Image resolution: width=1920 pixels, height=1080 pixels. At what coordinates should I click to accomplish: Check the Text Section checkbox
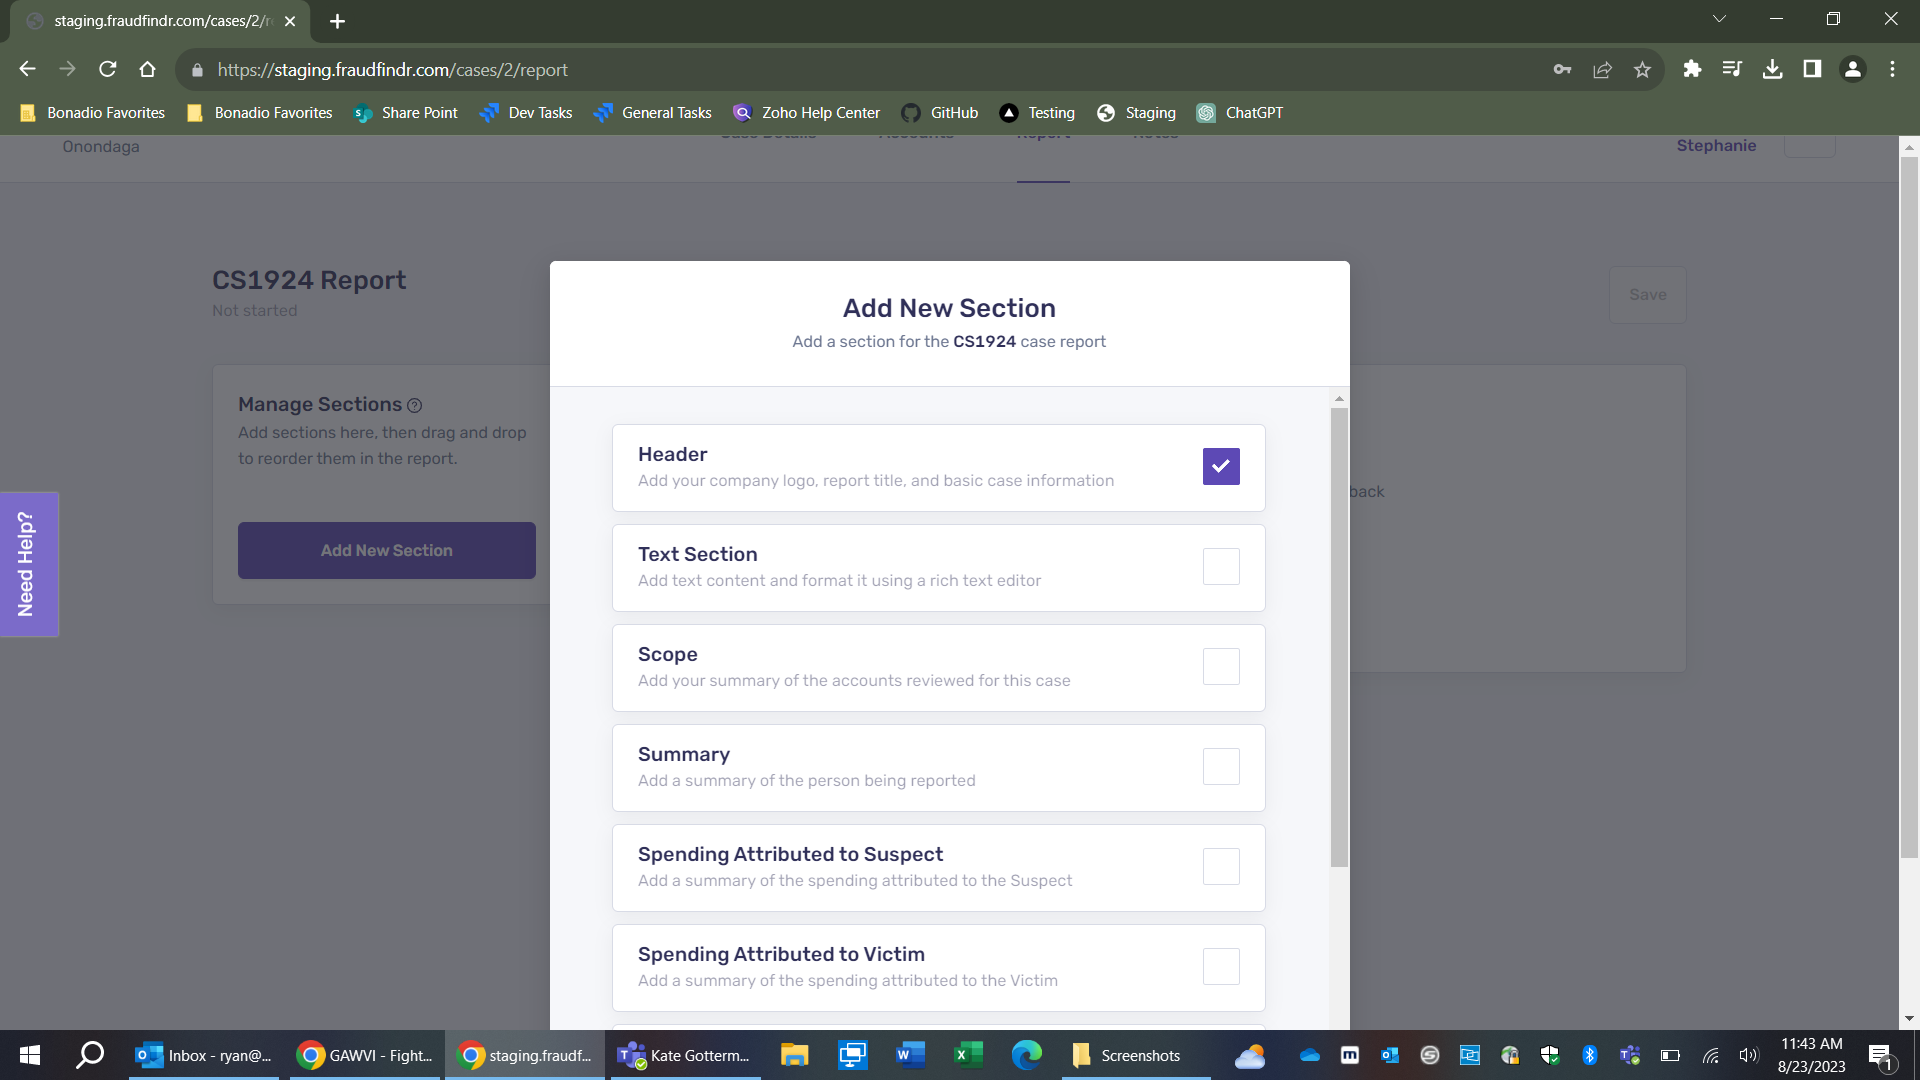tap(1221, 566)
